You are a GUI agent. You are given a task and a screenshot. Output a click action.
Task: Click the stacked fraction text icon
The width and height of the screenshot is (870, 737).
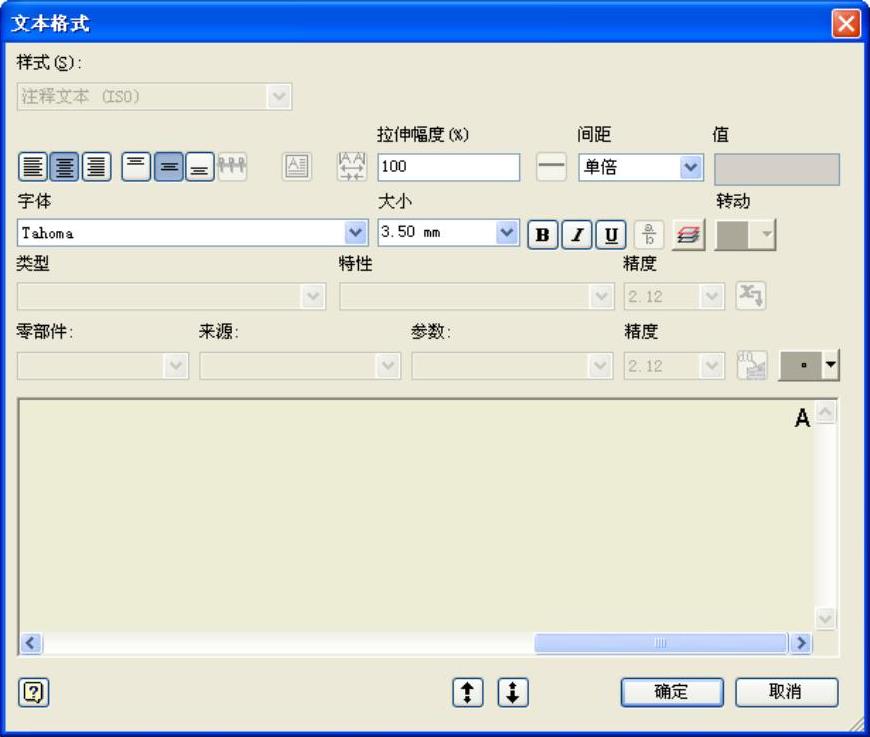point(649,234)
